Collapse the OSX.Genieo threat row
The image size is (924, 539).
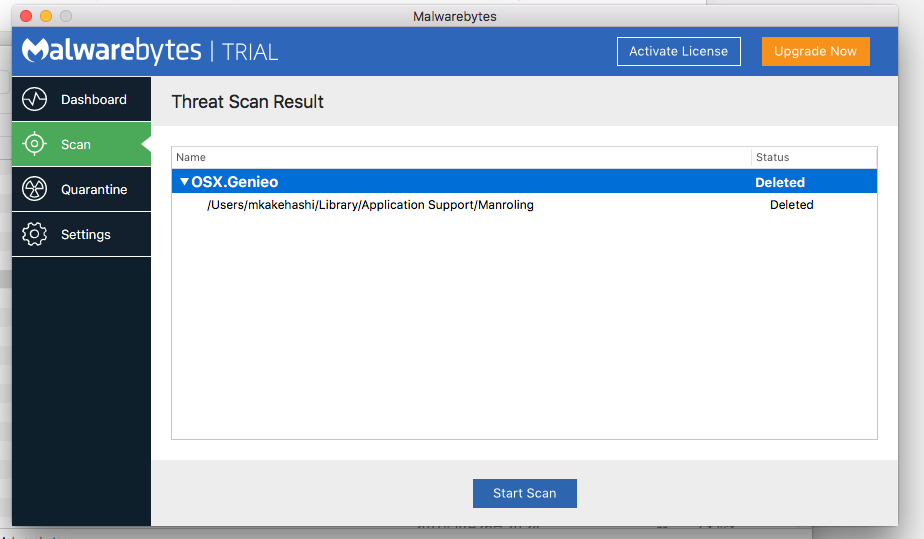(184, 181)
